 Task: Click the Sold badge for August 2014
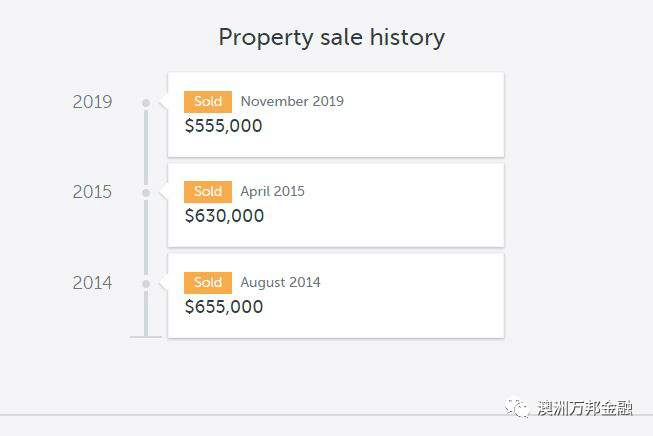(x=208, y=283)
